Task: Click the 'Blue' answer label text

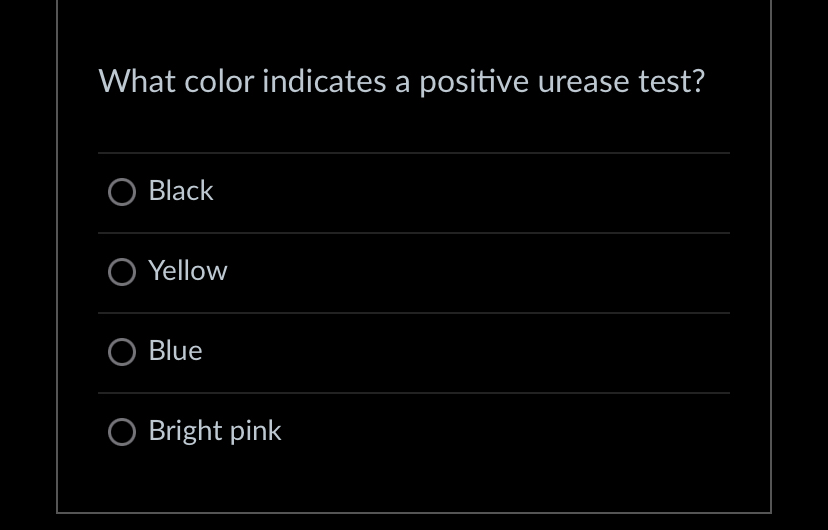Action: 175,351
